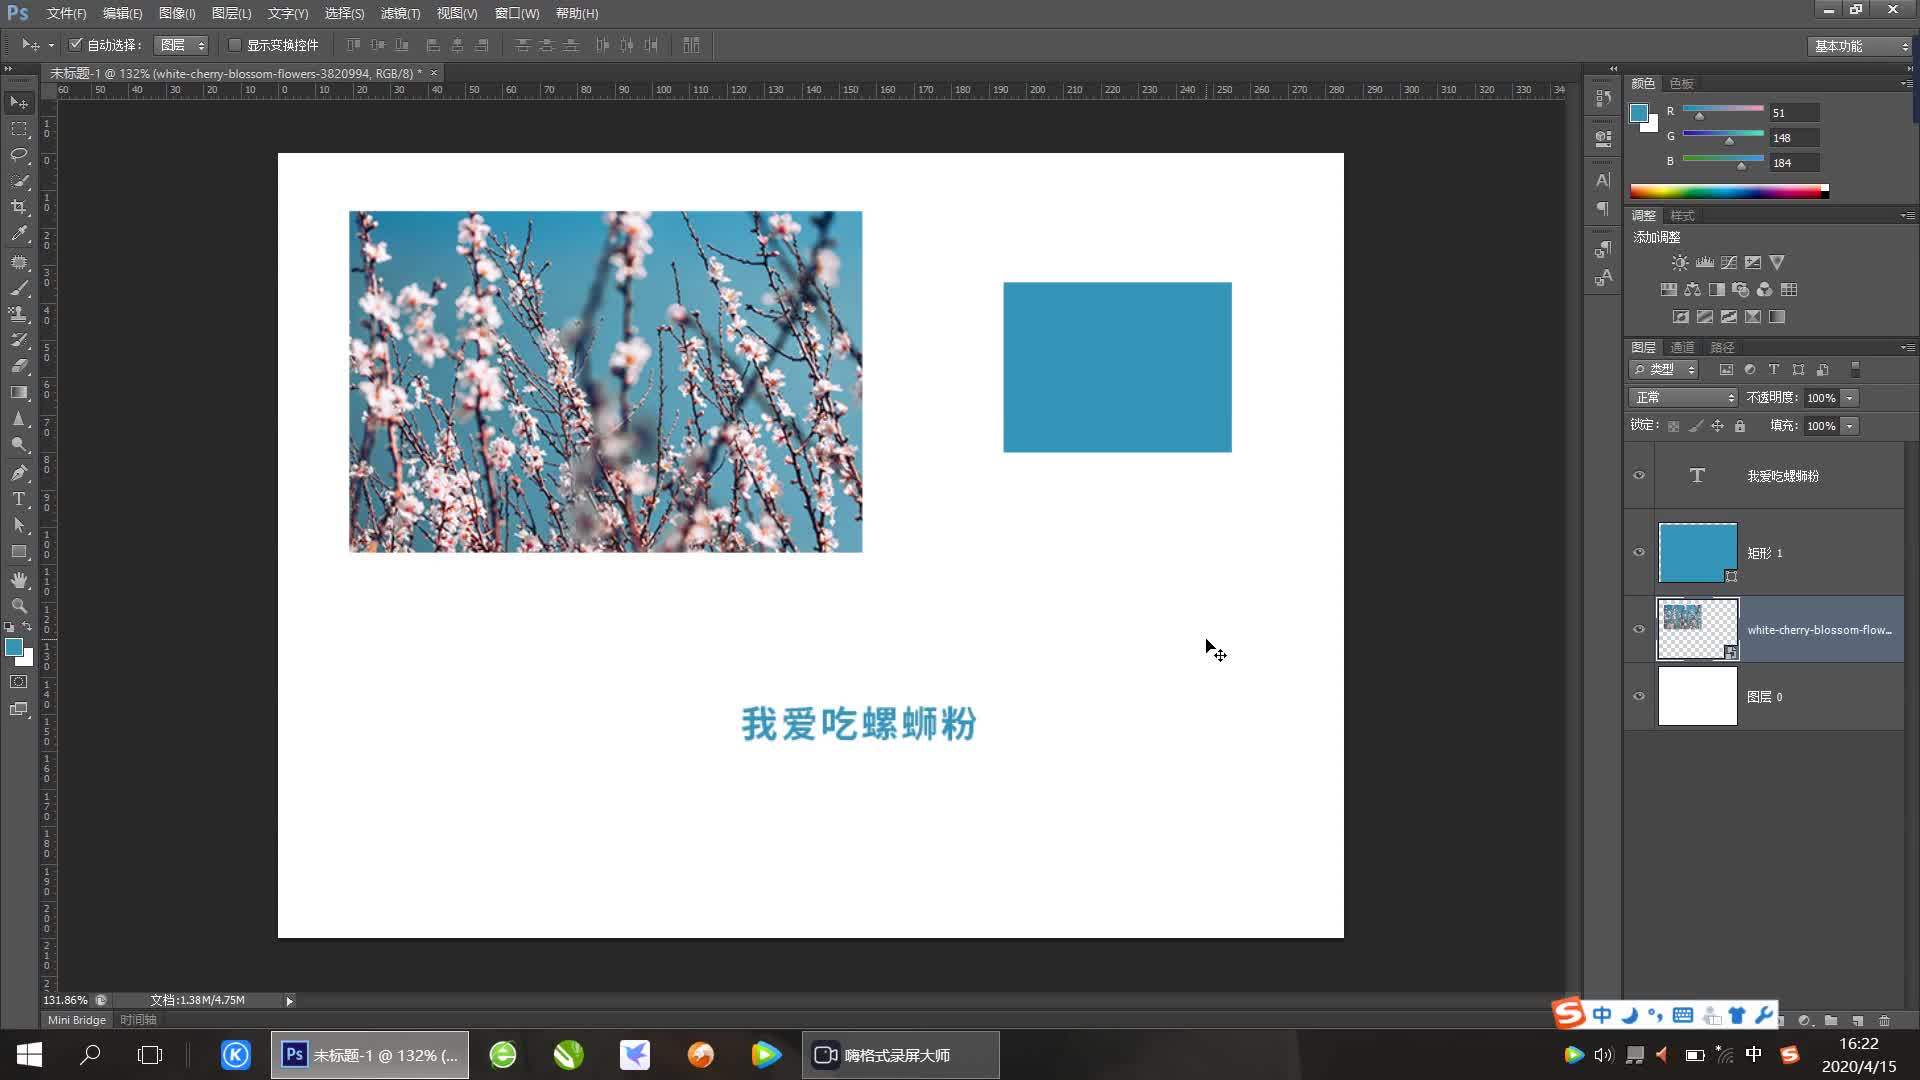Switch to the 通道 tab
This screenshot has width=1920, height=1080.
(x=1682, y=348)
